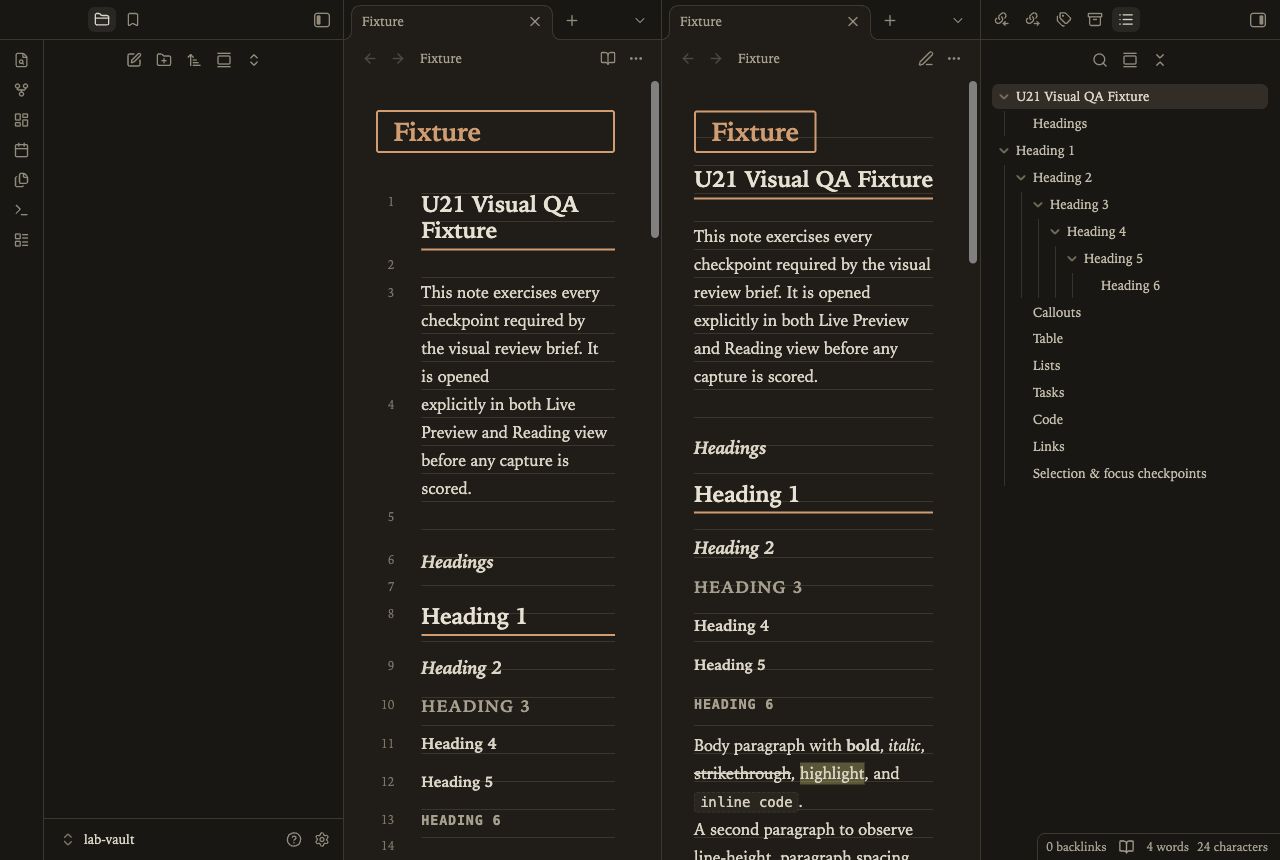Image resolution: width=1280 pixels, height=860 pixels.
Task: Open more options for second Fixture pane
Action: point(954,59)
